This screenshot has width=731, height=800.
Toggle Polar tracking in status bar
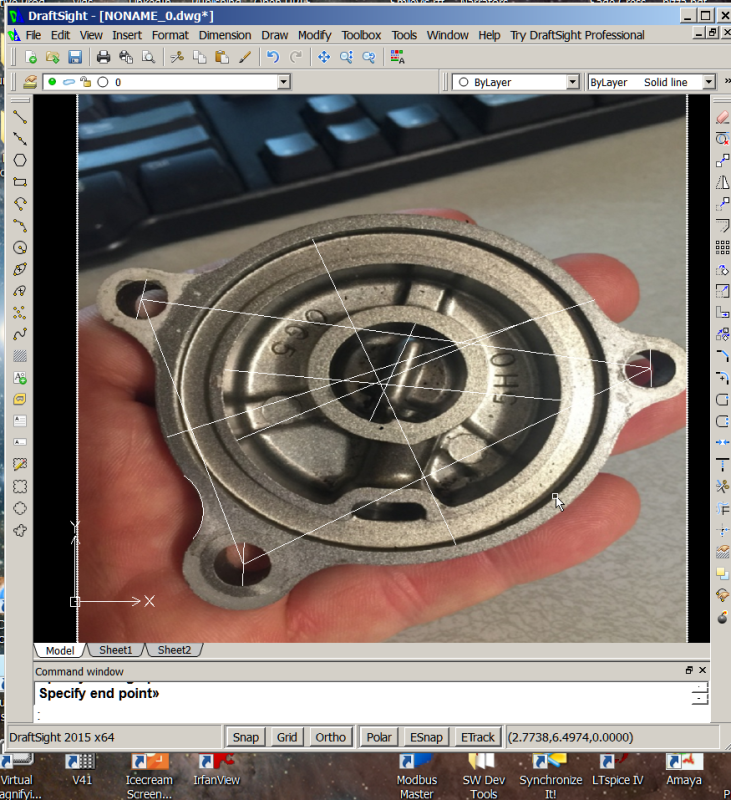point(379,737)
